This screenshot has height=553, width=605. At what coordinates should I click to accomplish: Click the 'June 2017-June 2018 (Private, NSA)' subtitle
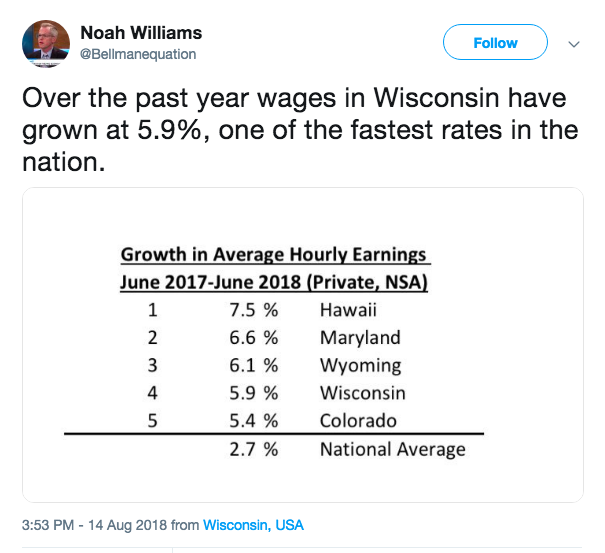(x=274, y=282)
